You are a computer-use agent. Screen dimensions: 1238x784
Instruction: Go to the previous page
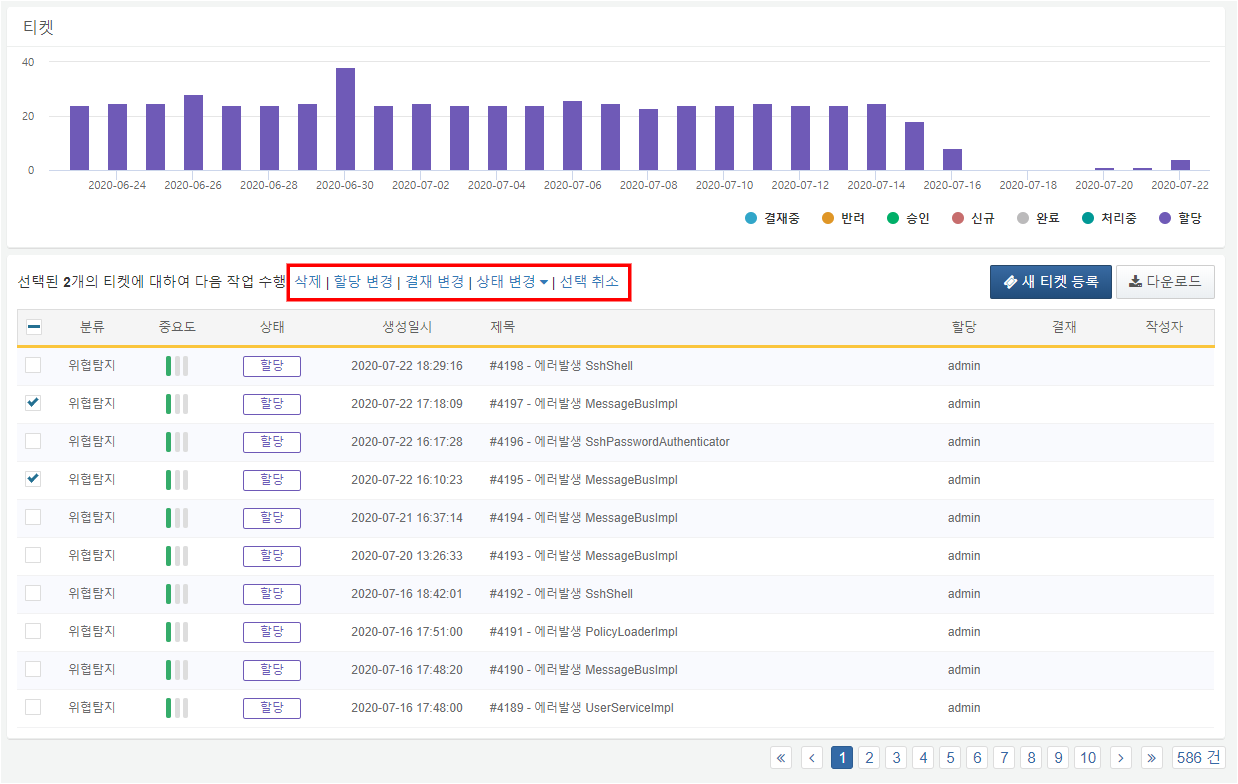tap(812, 758)
